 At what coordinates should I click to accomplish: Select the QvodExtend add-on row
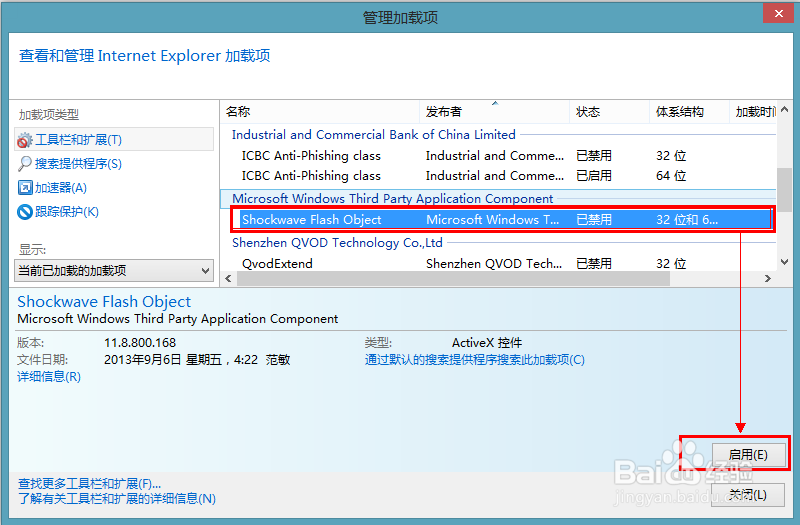click(499, 263)
